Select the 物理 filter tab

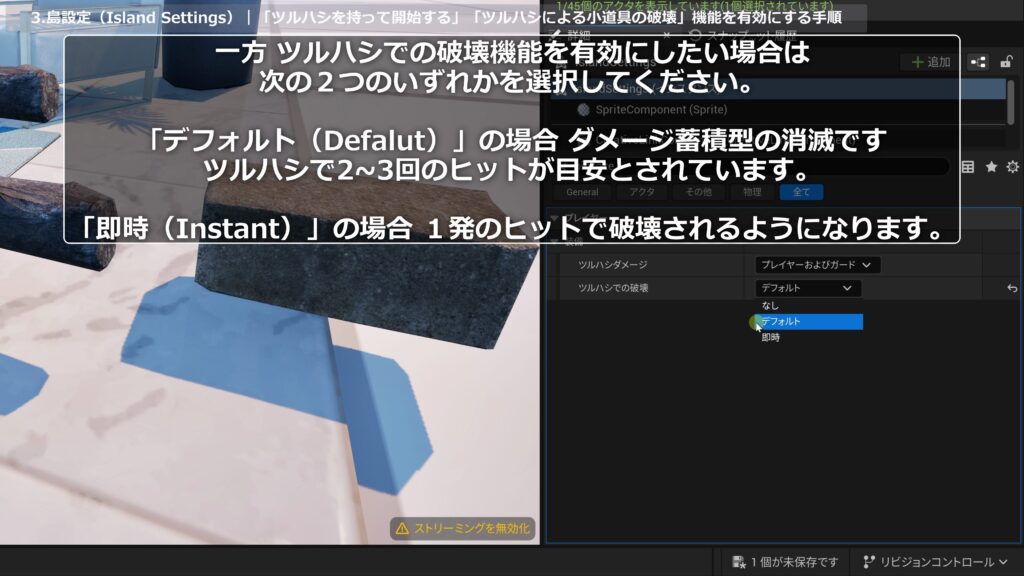(x=752, y=192)
